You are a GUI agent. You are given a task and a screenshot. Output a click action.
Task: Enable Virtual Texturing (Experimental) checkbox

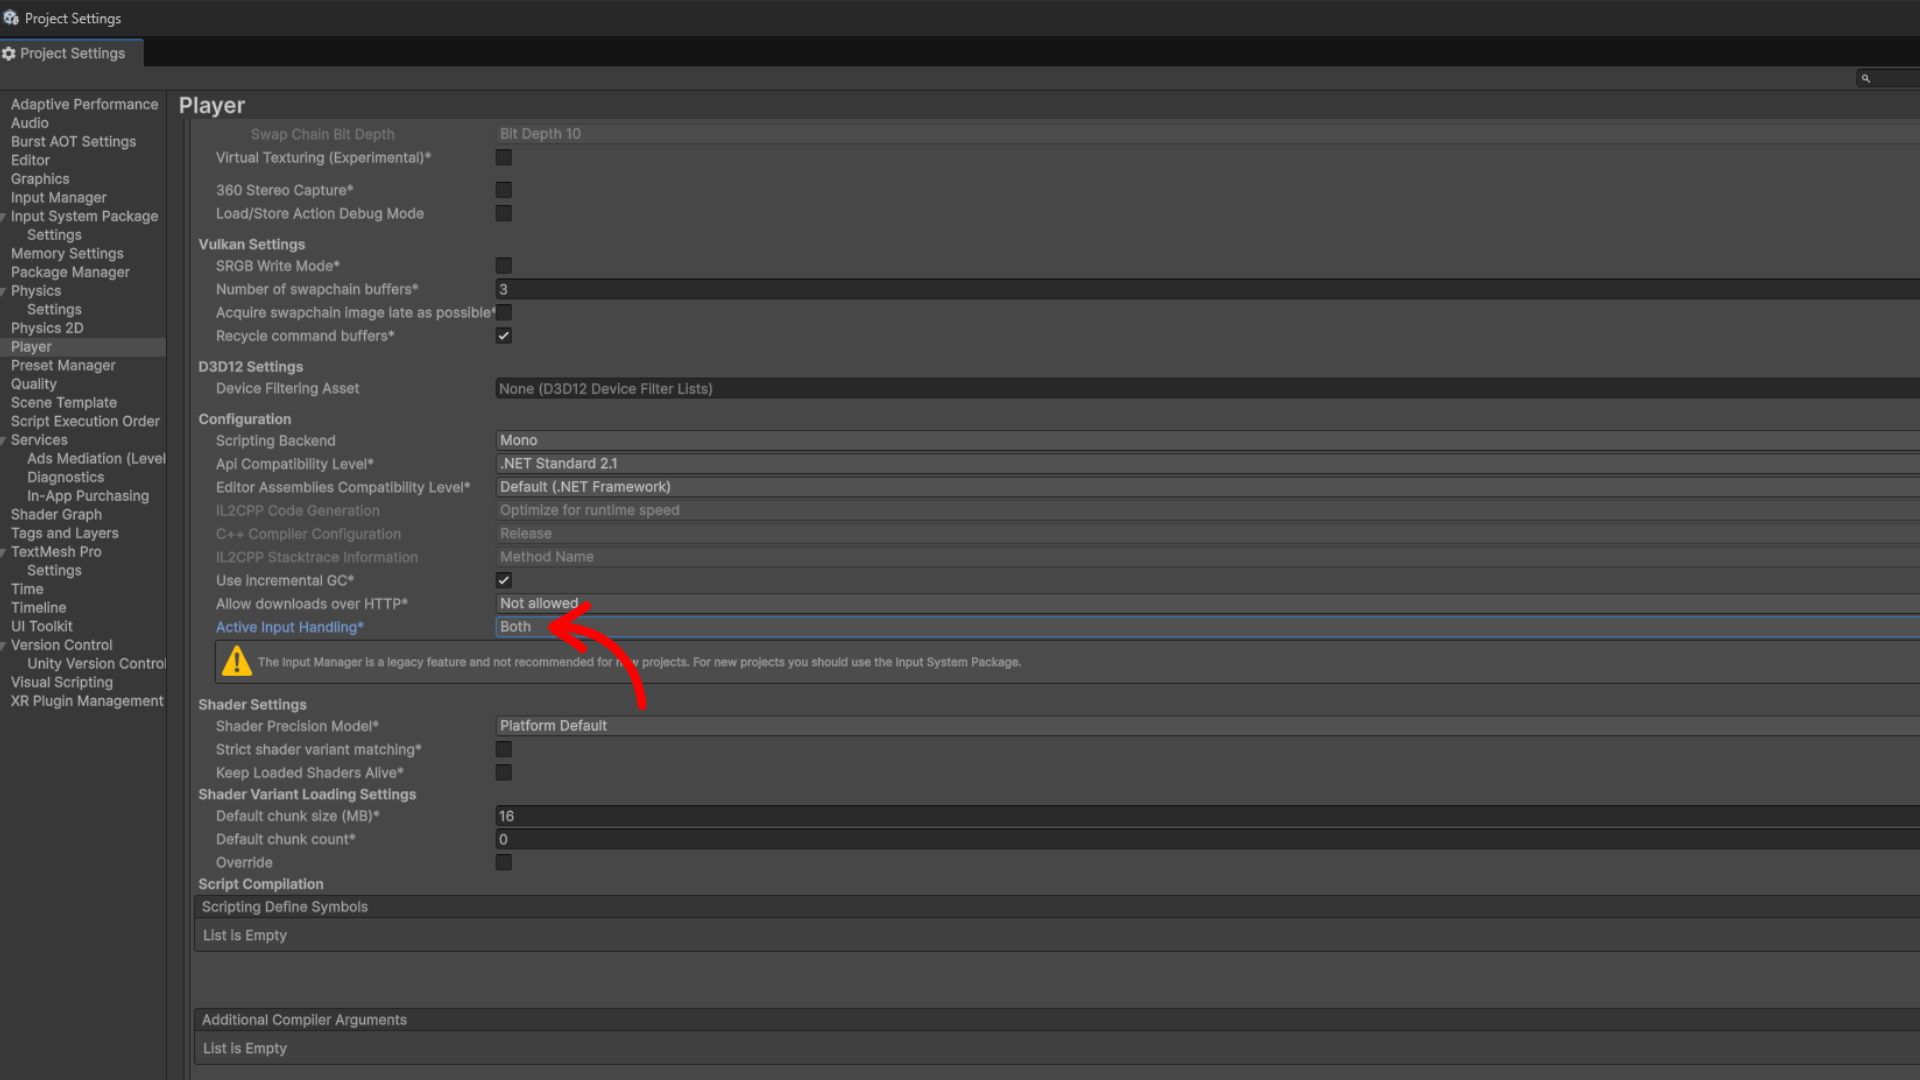point(504,158)
